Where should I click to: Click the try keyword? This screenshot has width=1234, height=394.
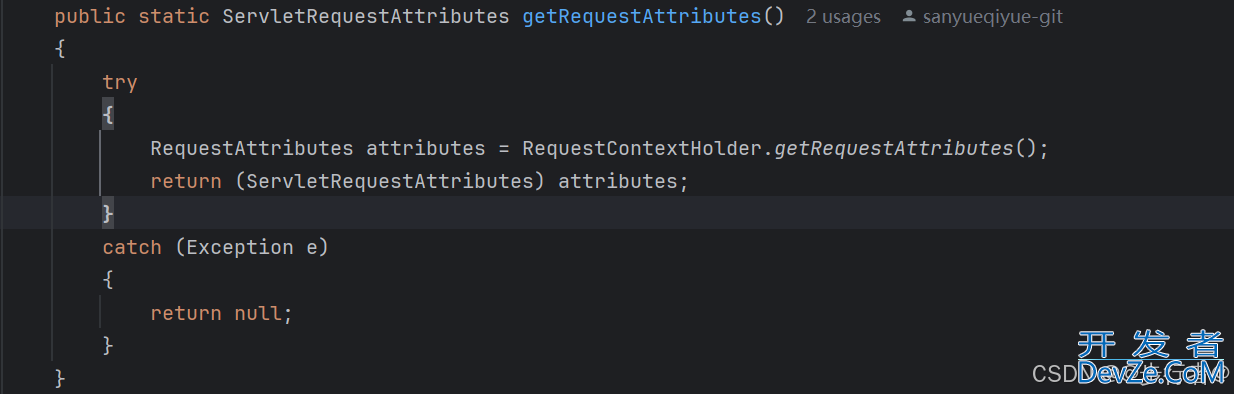(120, 83)
